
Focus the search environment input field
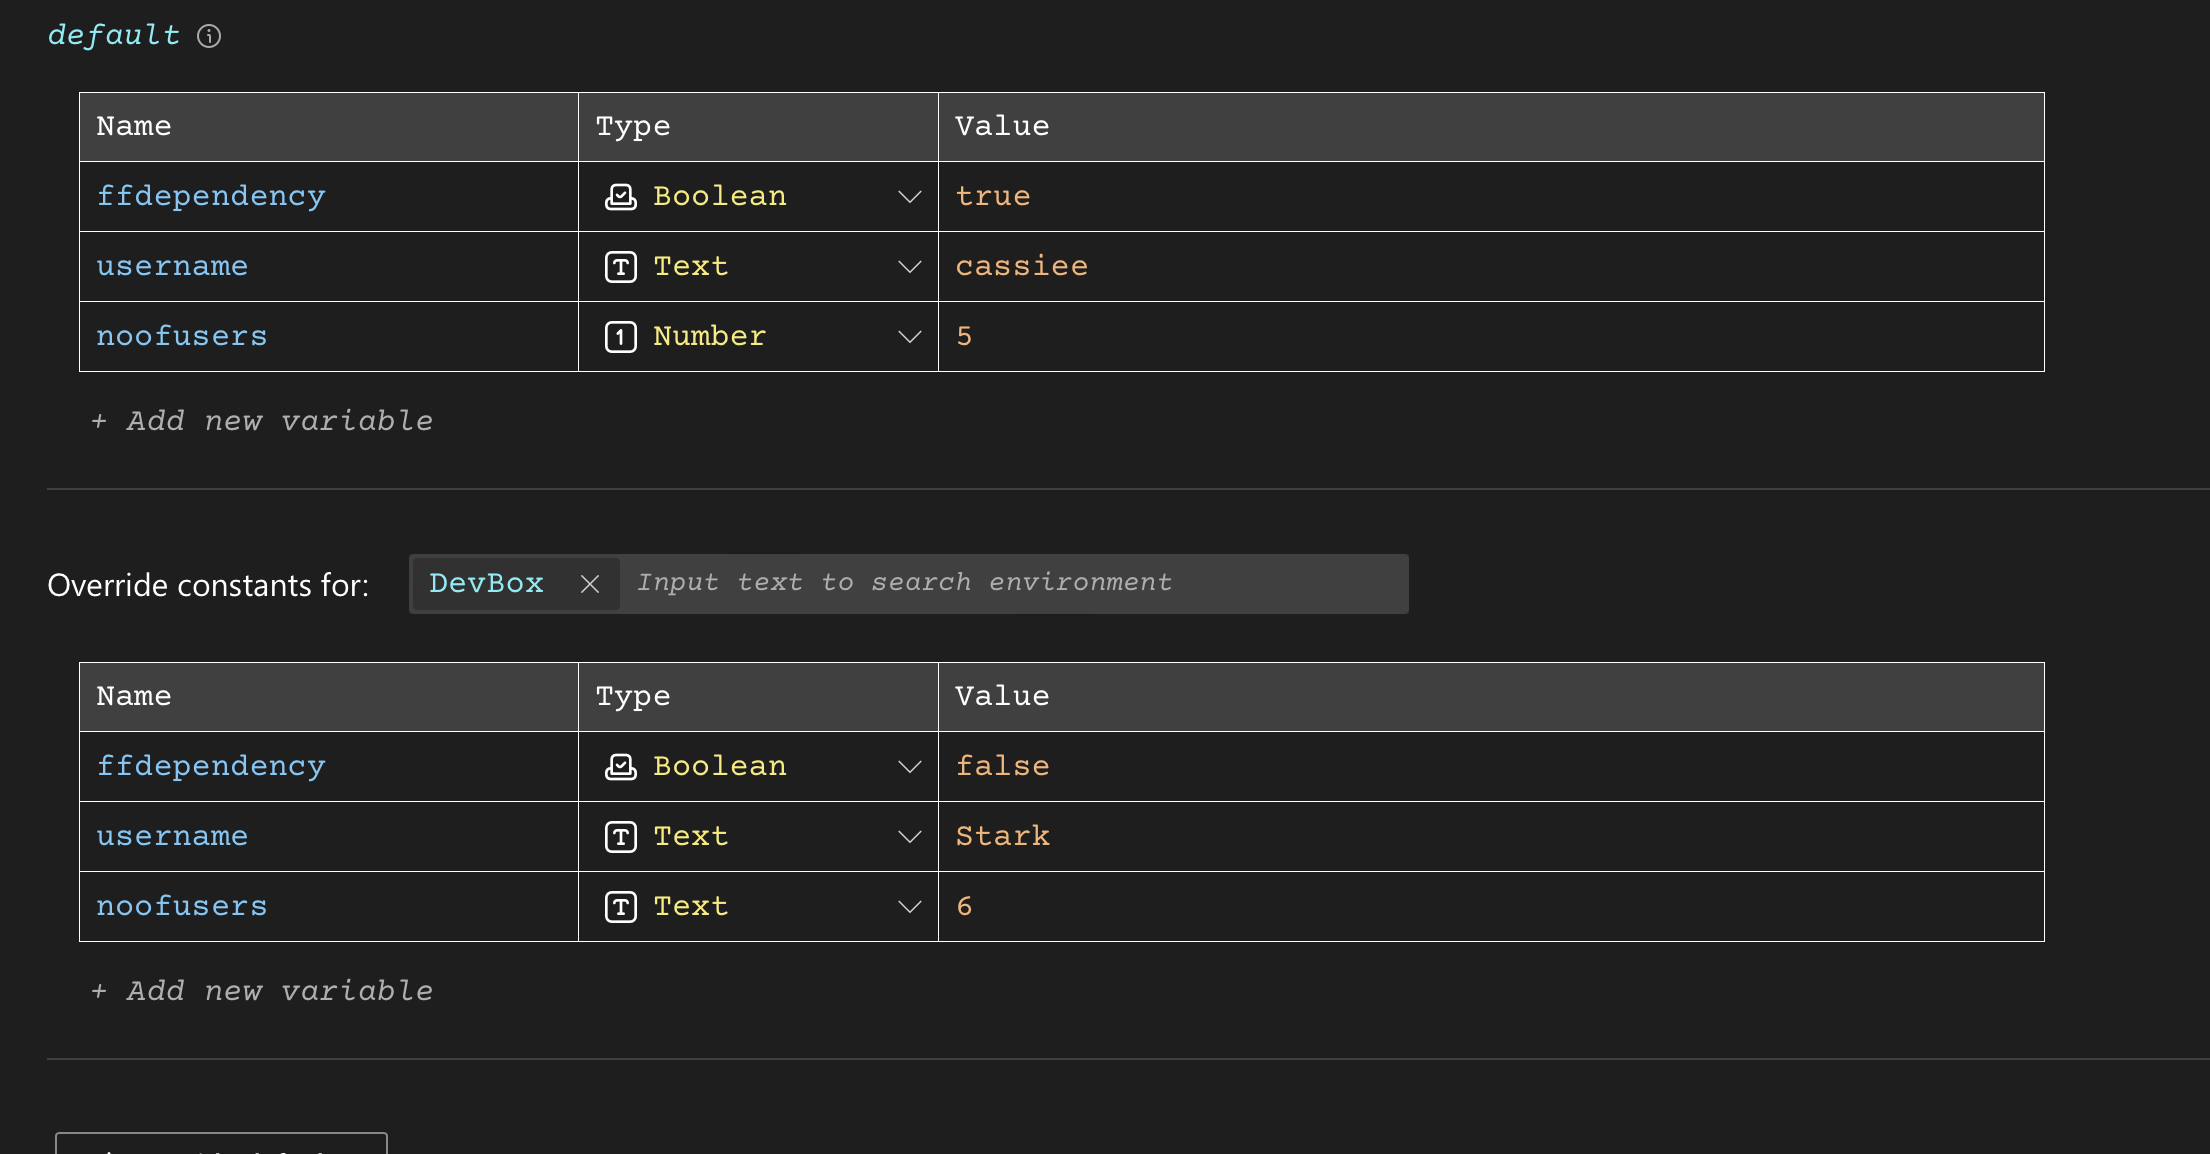[1010, 583]
